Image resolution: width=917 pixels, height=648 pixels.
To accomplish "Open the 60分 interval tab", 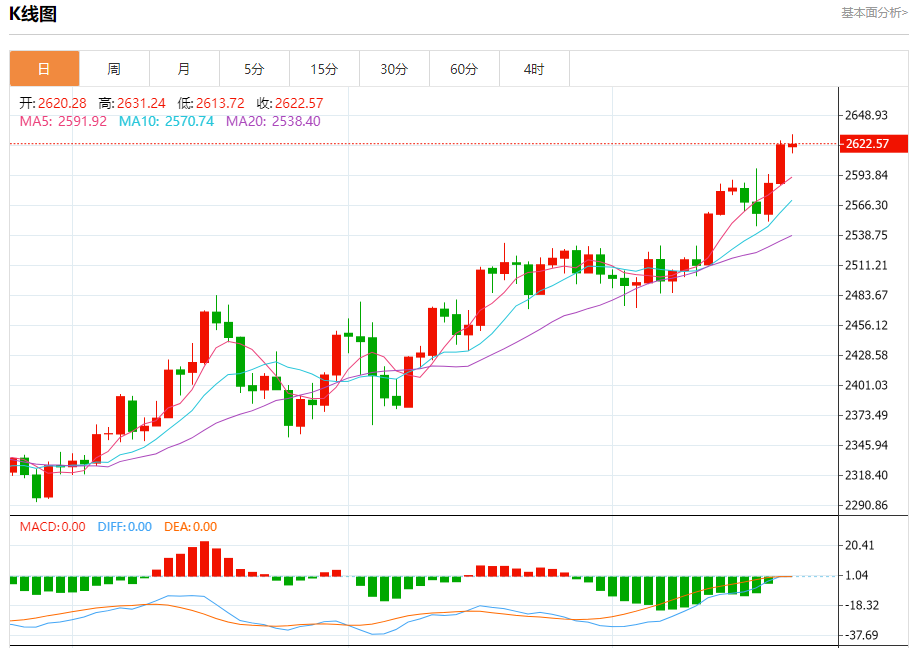I will [x=464, y=69].
